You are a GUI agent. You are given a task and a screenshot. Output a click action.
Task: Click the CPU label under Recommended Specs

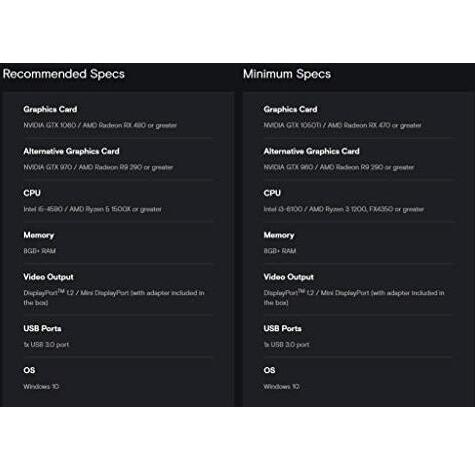point(32,193)
